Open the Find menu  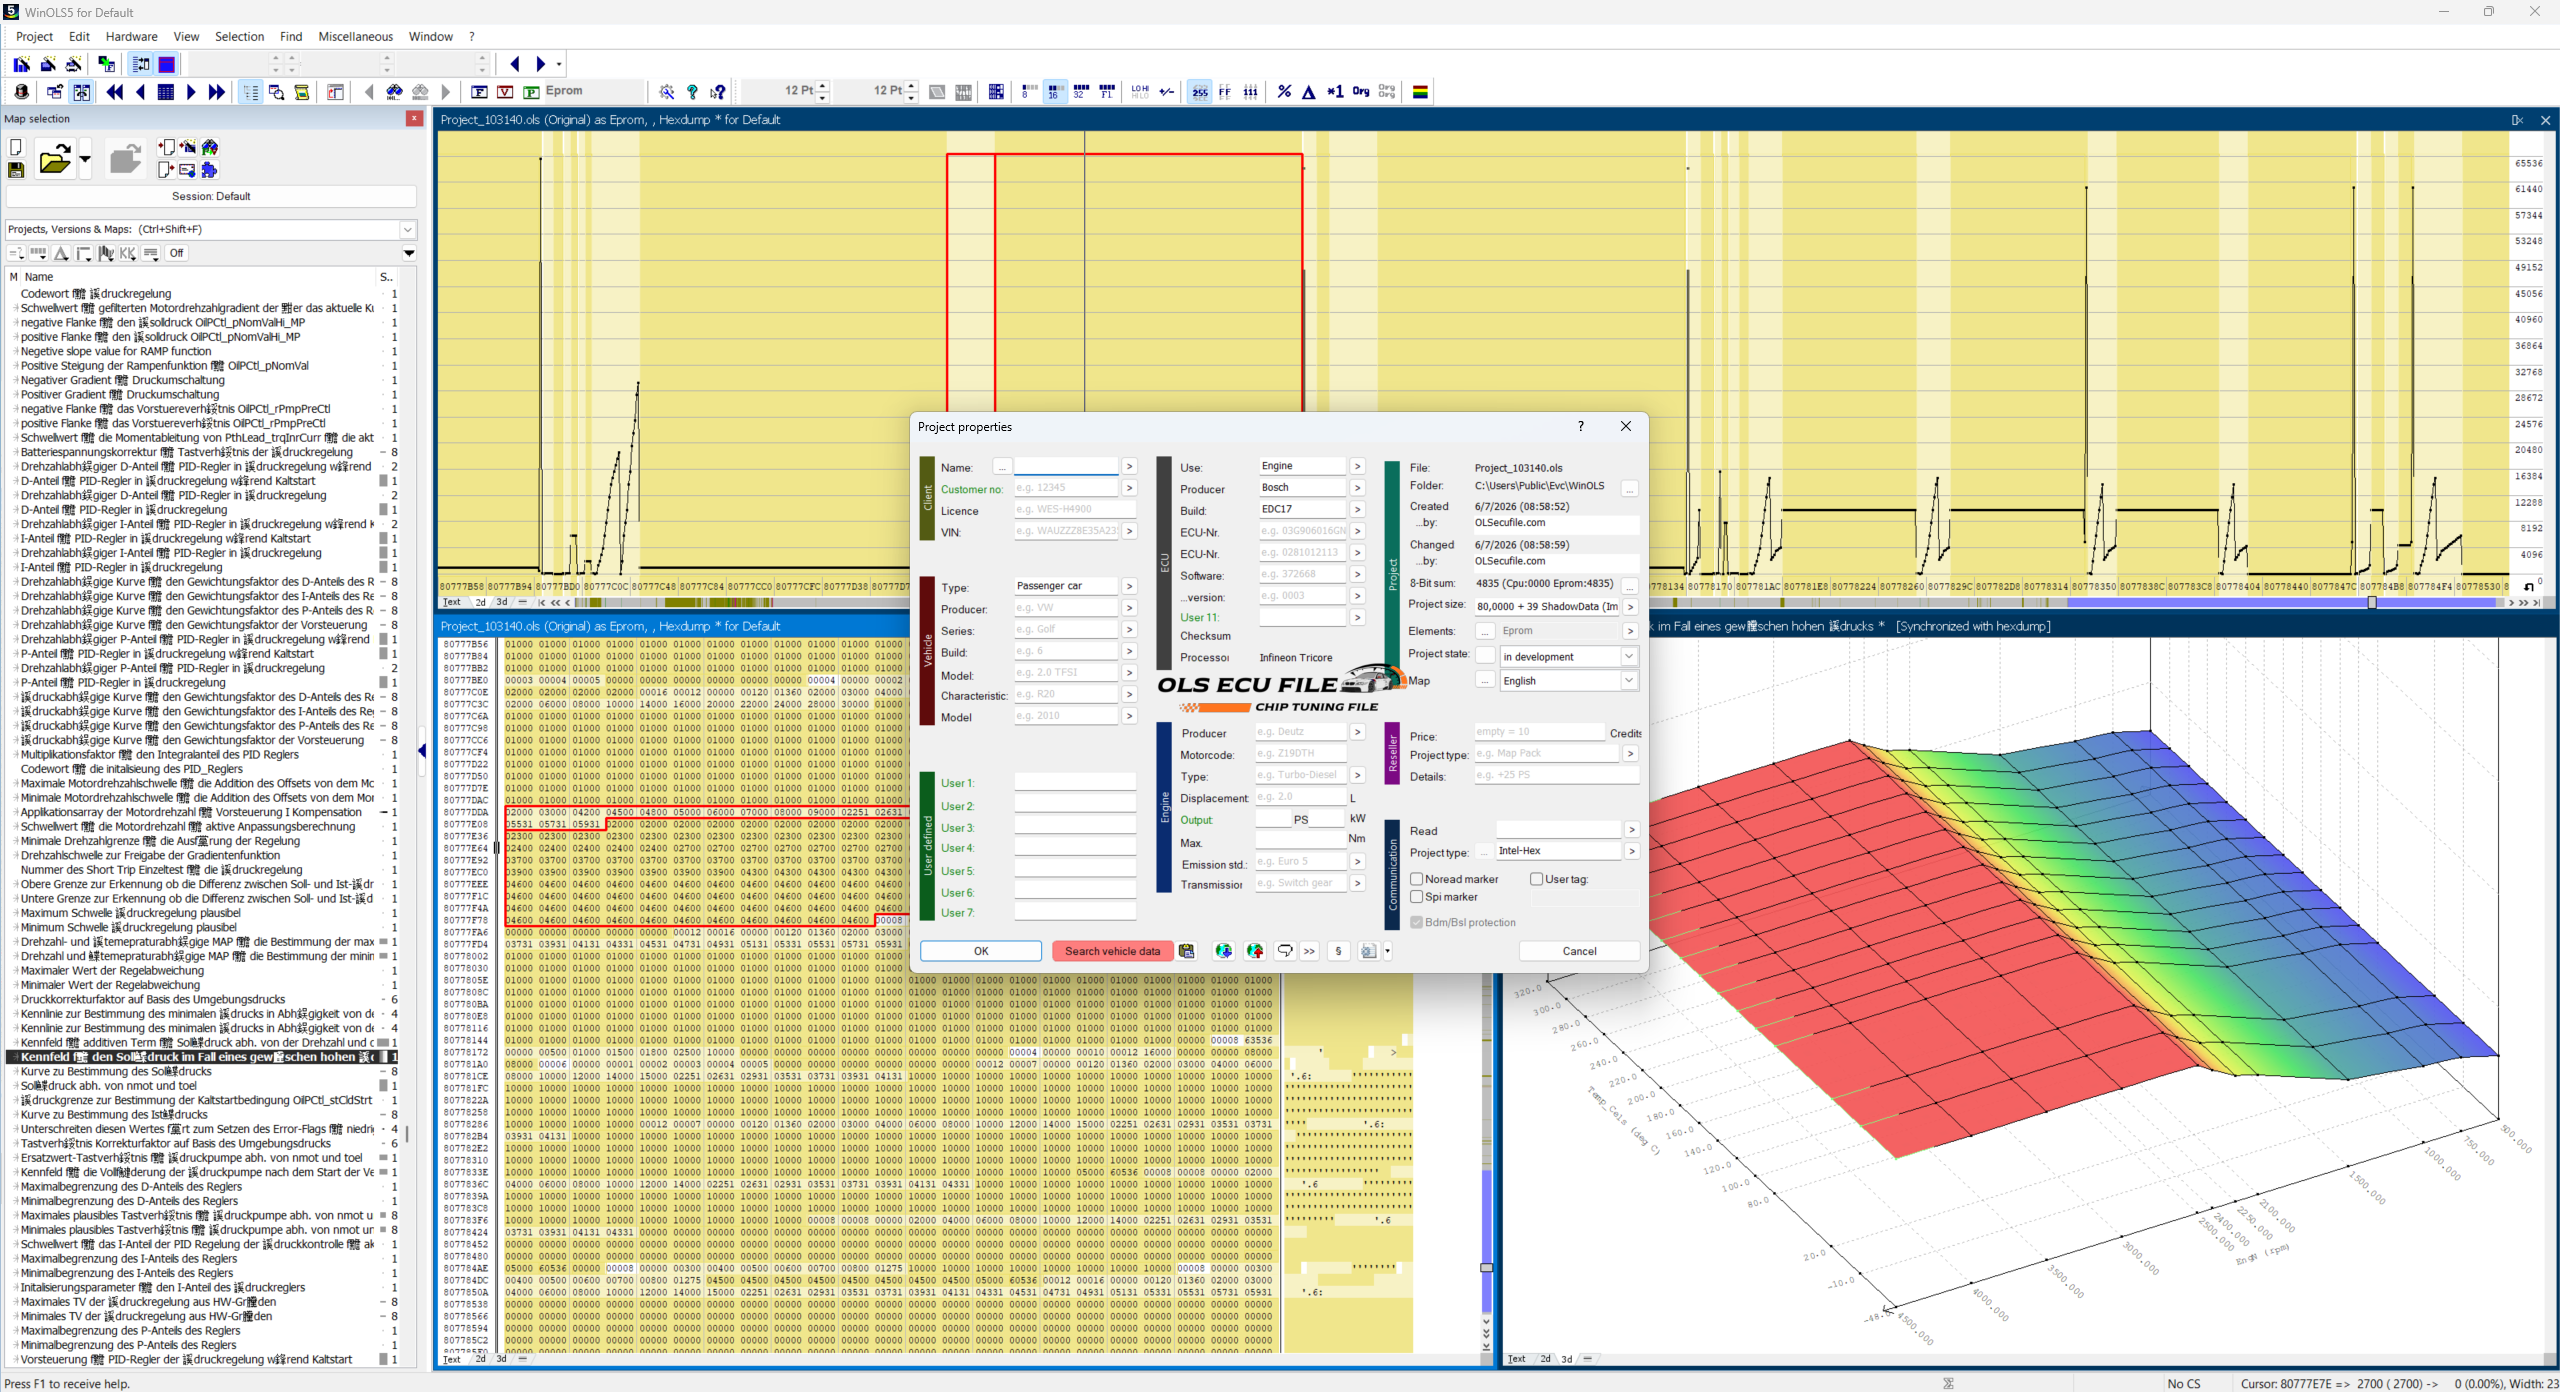click(291, 37)
